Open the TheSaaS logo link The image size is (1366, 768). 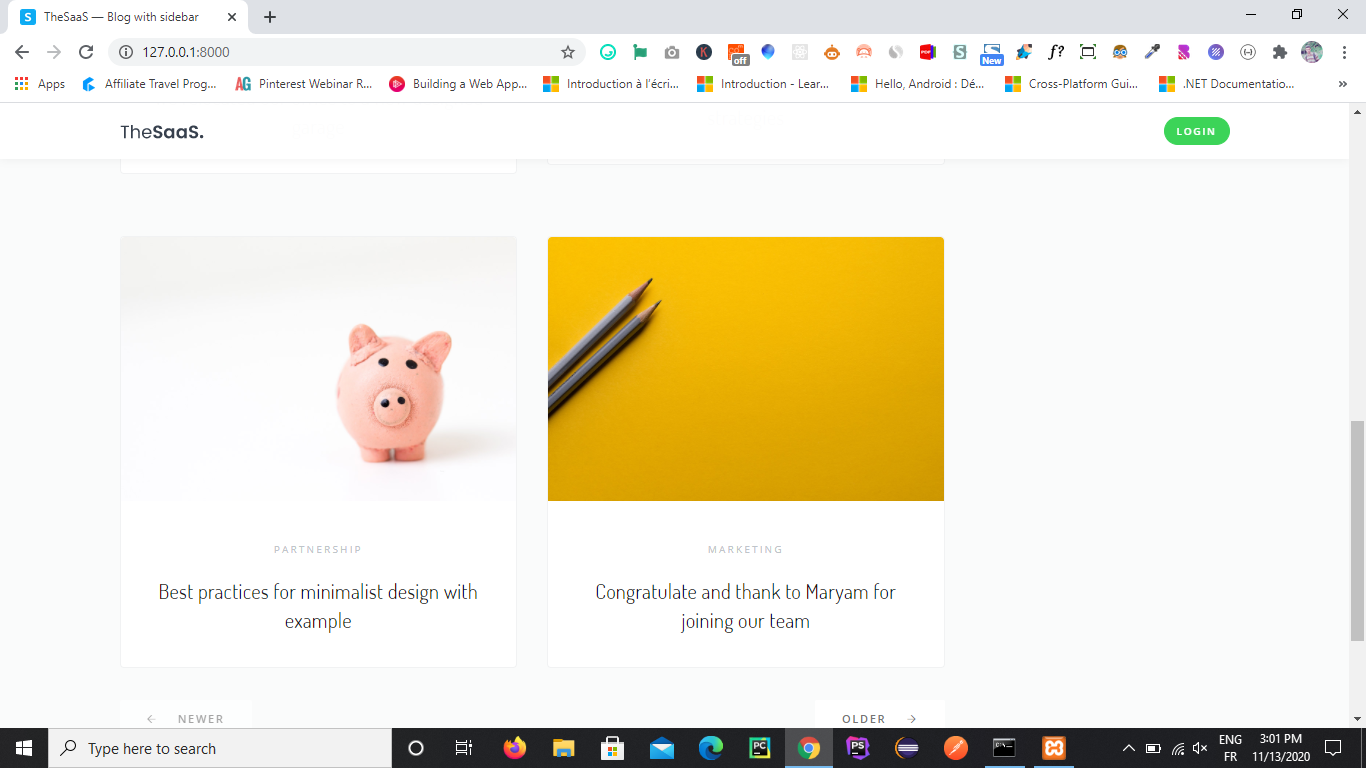tap(162, 132)
